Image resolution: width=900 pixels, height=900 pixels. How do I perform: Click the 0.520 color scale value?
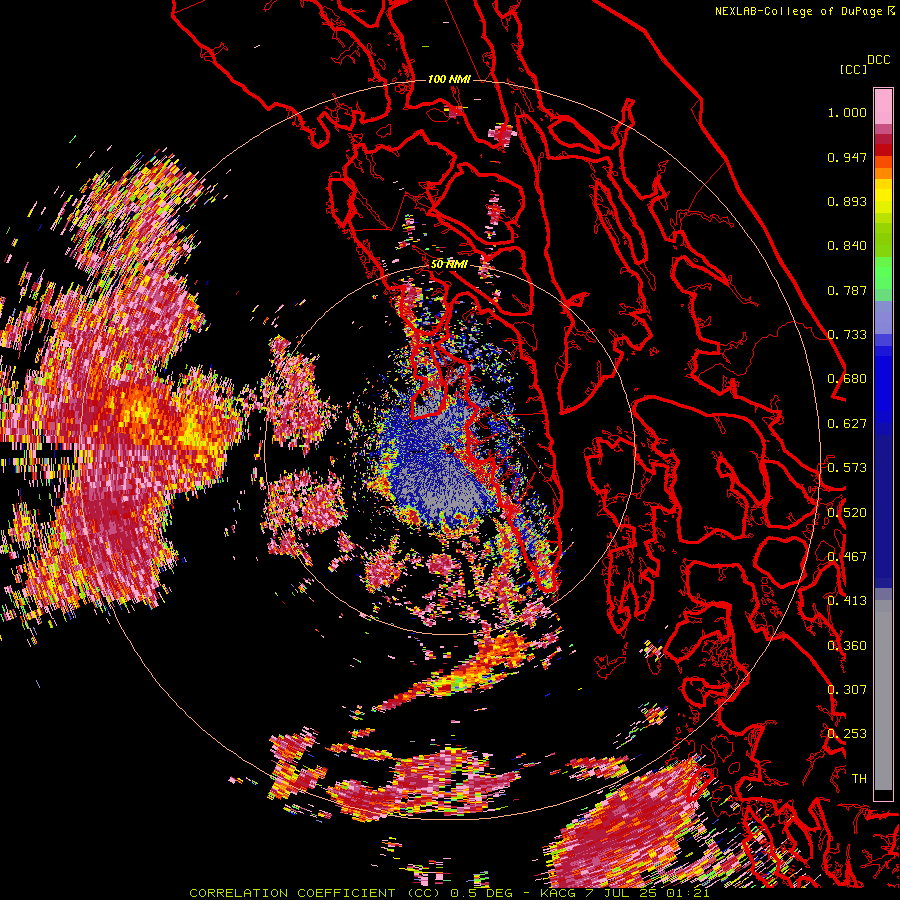(x=847, y=513)
